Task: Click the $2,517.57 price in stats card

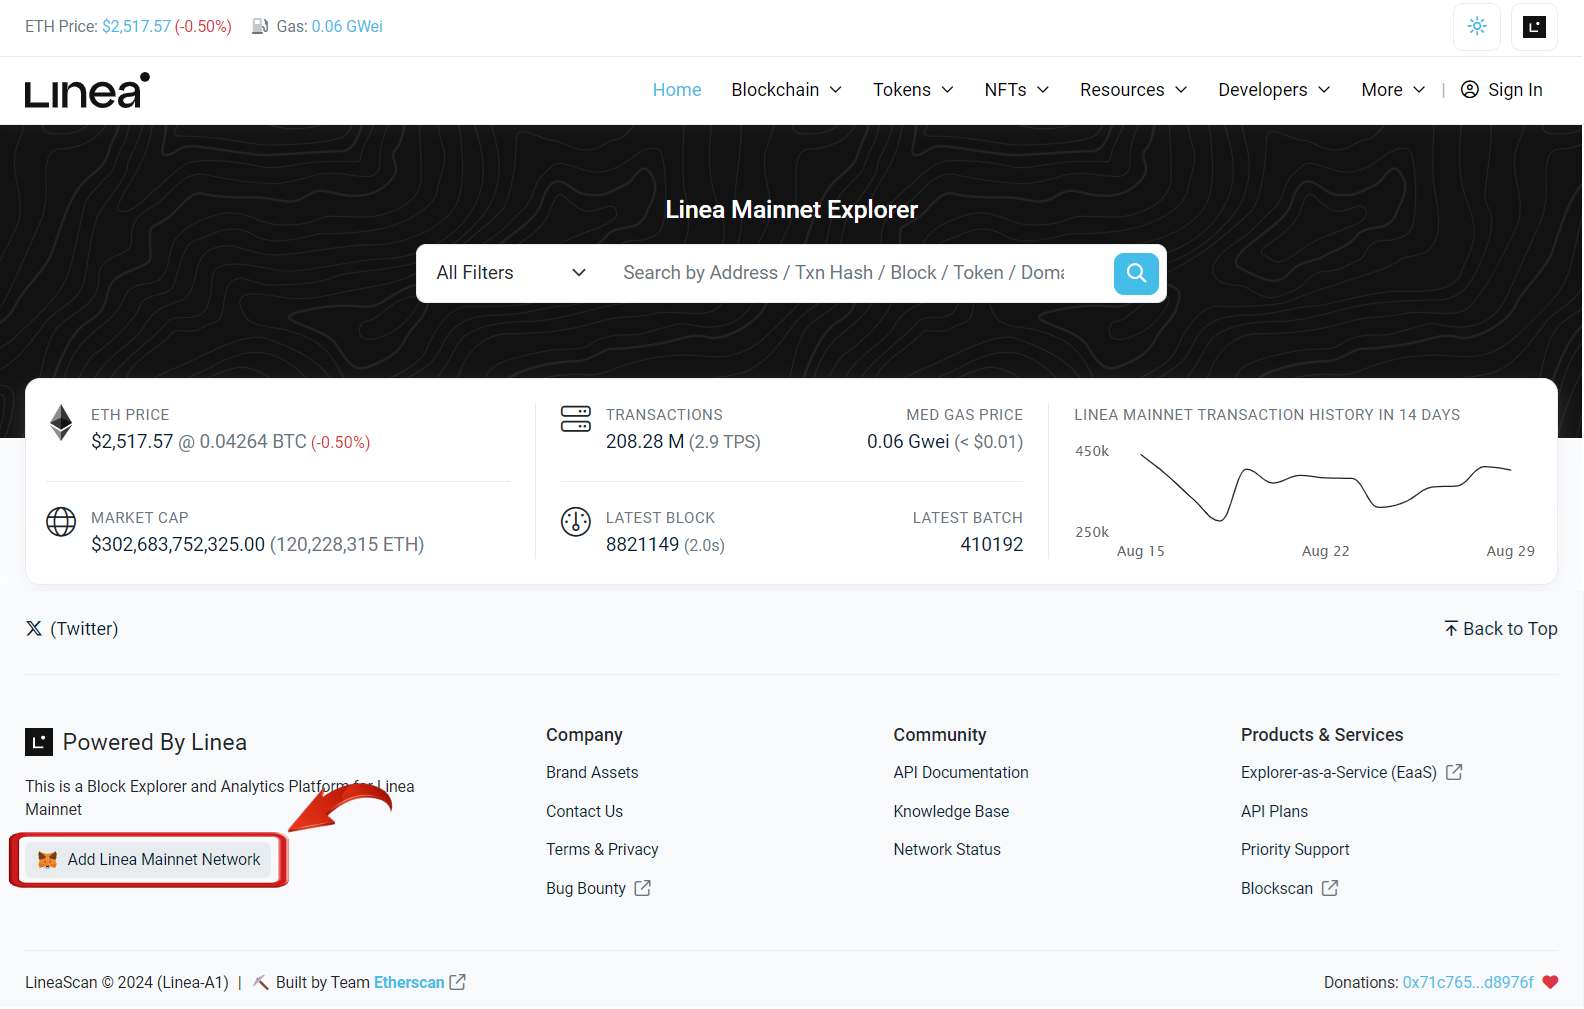Action: pyautogui.click(x=132, y=441)
